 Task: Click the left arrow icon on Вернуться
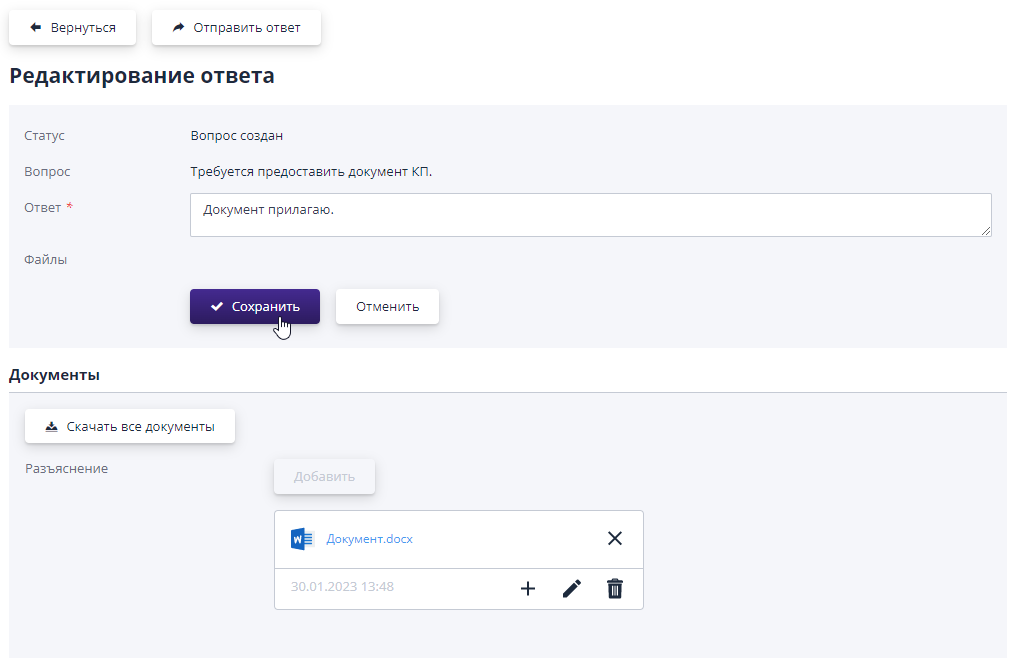pyautogui.click(x=36, y=28)
